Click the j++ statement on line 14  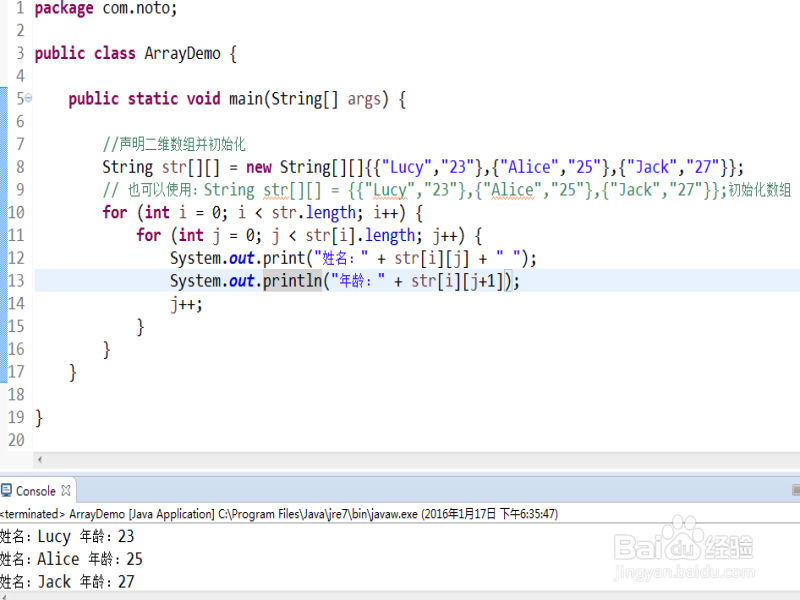(x=185, y=304)
